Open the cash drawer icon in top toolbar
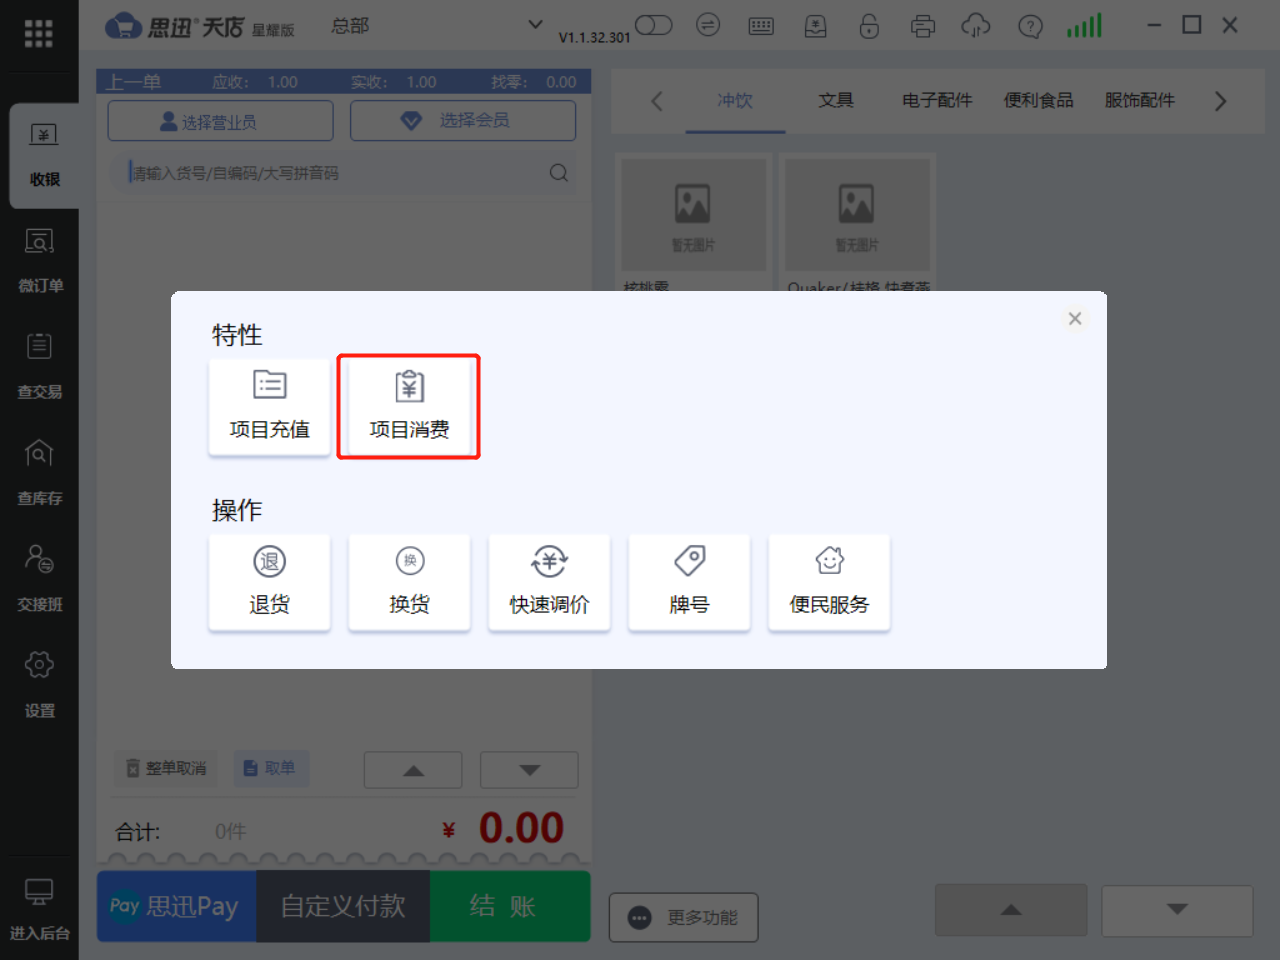 point(815,26)
